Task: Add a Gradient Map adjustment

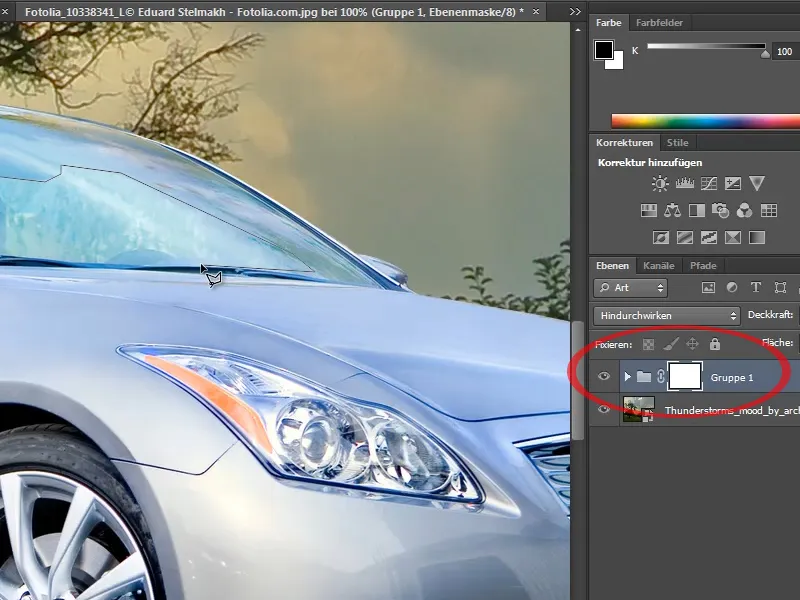Action: pyautogui.click(x=757, y=237)
